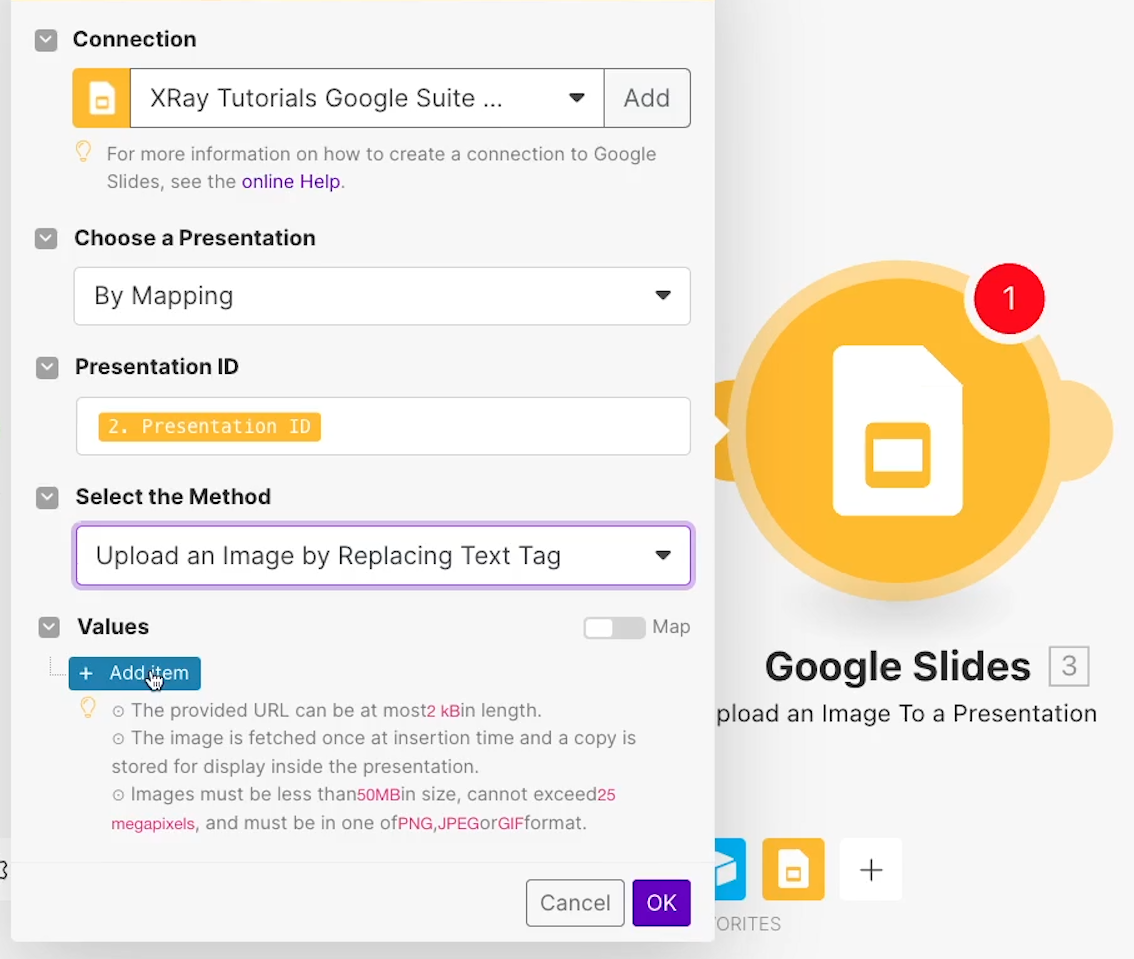Collapse the Connection section chevron
This screenshot has height=959, width=1134.
click(46, 40)
